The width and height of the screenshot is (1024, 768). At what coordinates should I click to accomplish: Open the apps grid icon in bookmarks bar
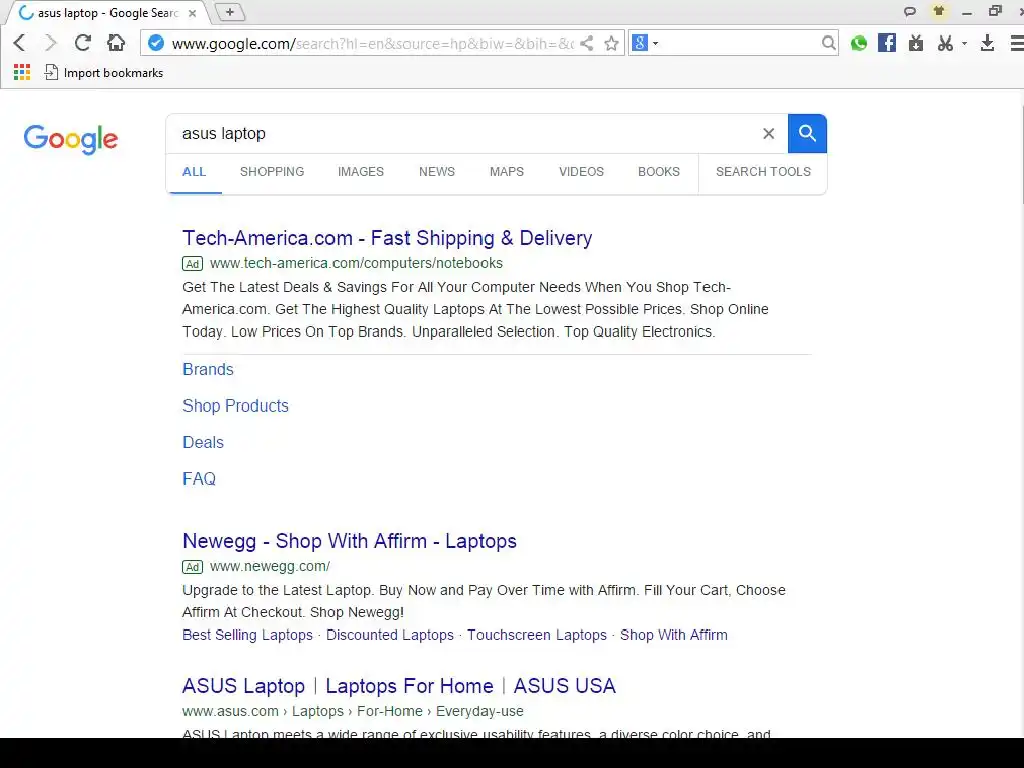[x=22, y=72]
